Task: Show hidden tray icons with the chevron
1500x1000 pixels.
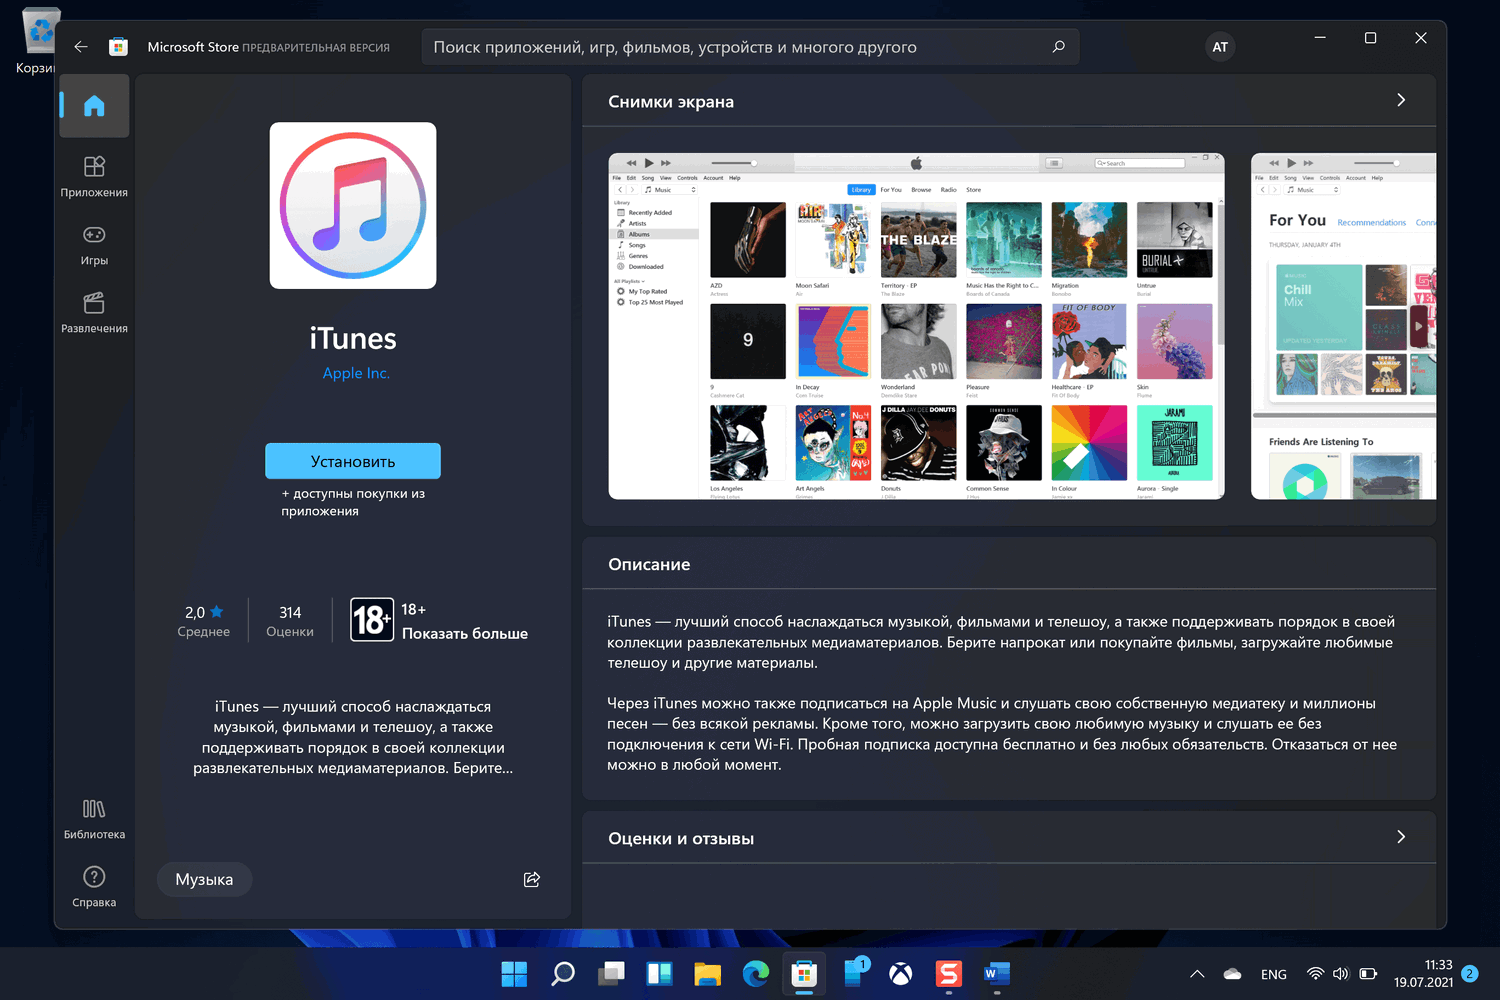Action: 1197,974
